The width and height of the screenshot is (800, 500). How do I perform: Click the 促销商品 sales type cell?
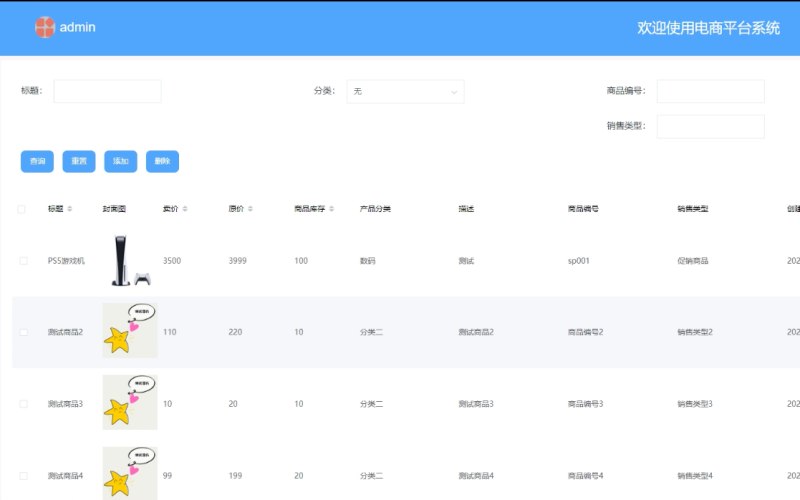[x=693, y=261]
